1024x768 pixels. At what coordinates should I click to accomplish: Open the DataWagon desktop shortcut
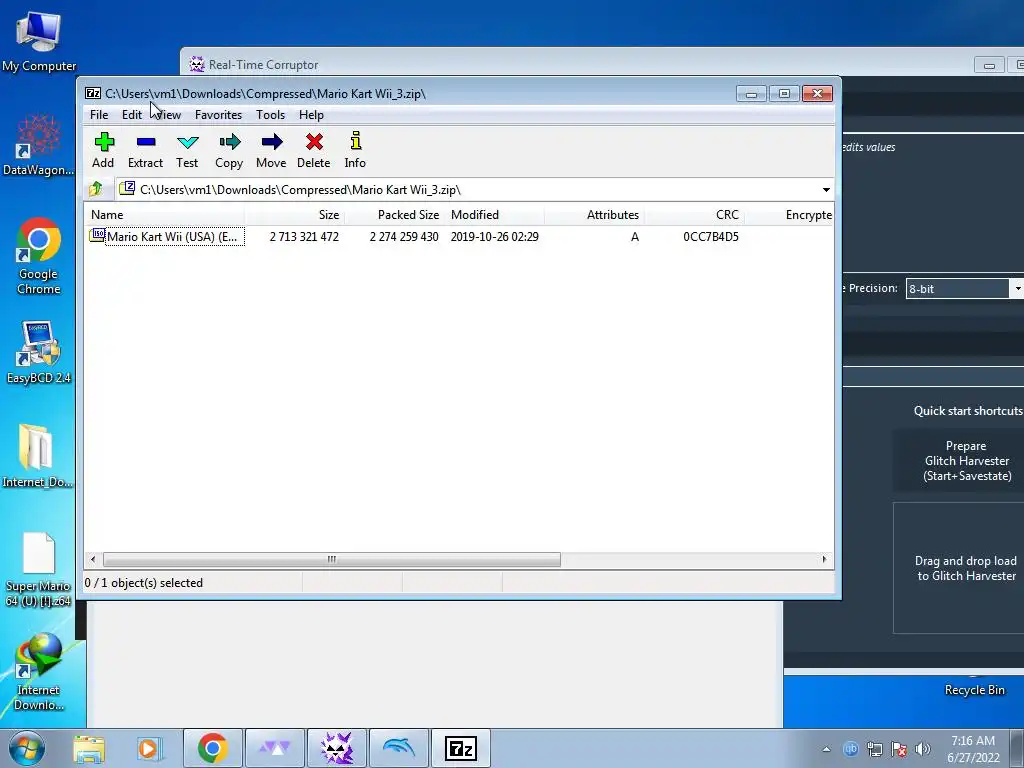(39, 145)
